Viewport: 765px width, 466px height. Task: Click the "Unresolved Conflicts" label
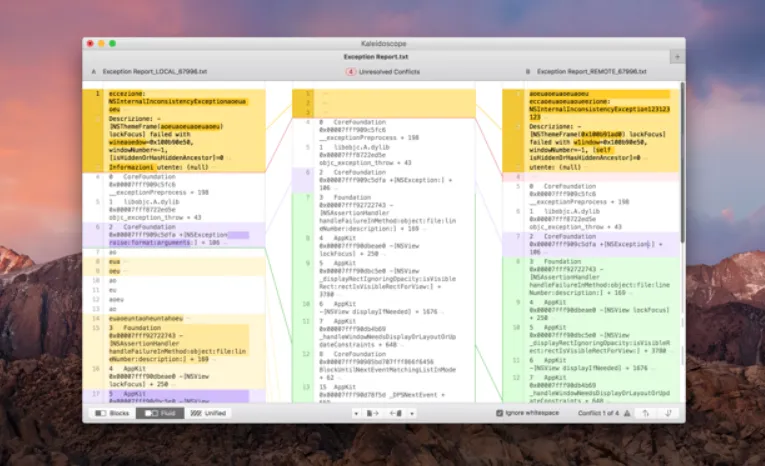(389, 72)
